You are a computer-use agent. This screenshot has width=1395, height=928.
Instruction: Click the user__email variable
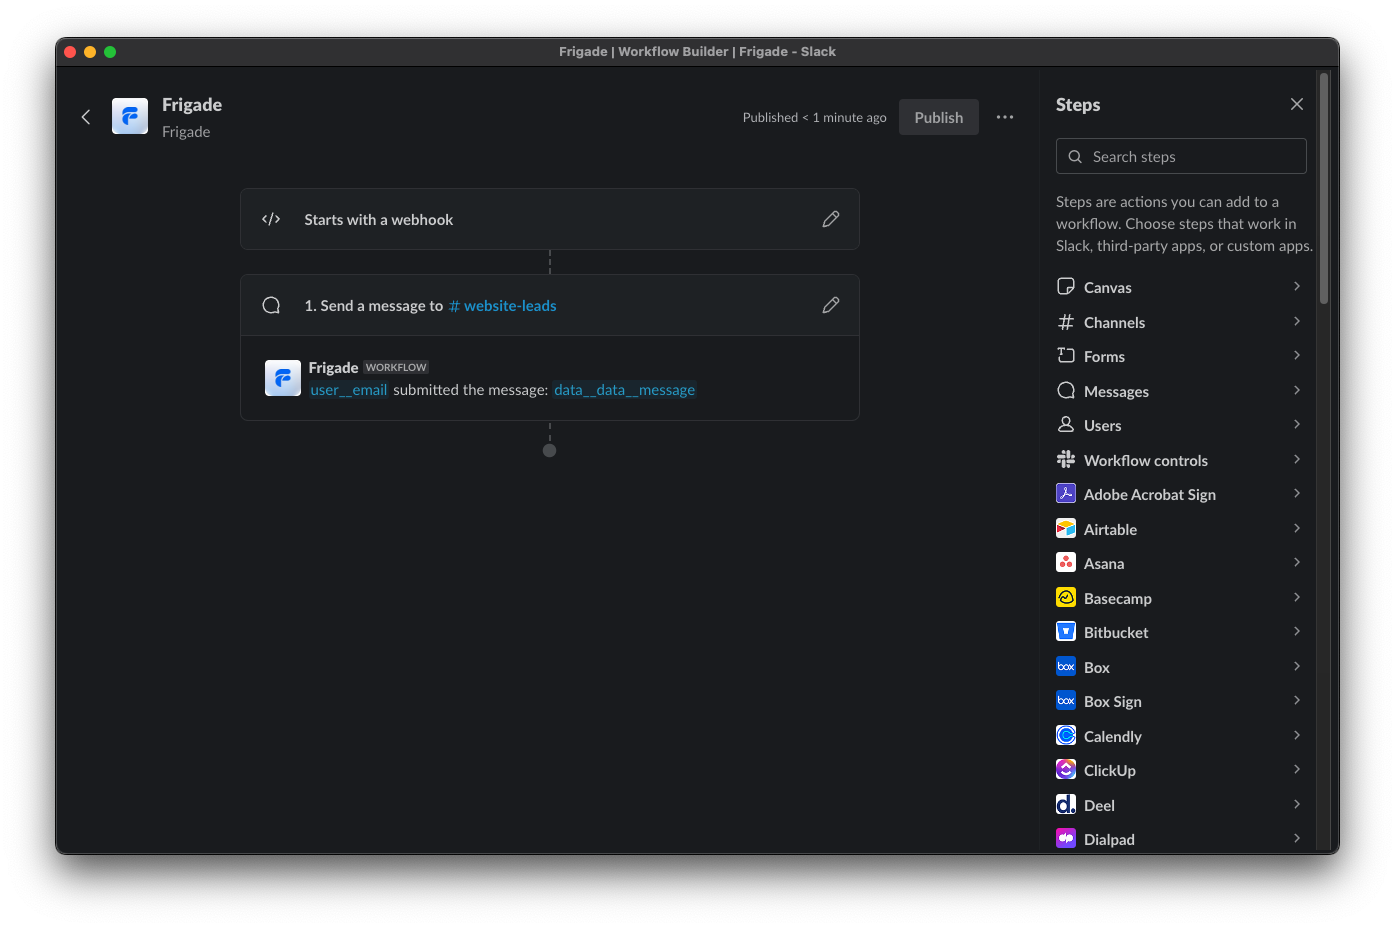click(348, 390)
